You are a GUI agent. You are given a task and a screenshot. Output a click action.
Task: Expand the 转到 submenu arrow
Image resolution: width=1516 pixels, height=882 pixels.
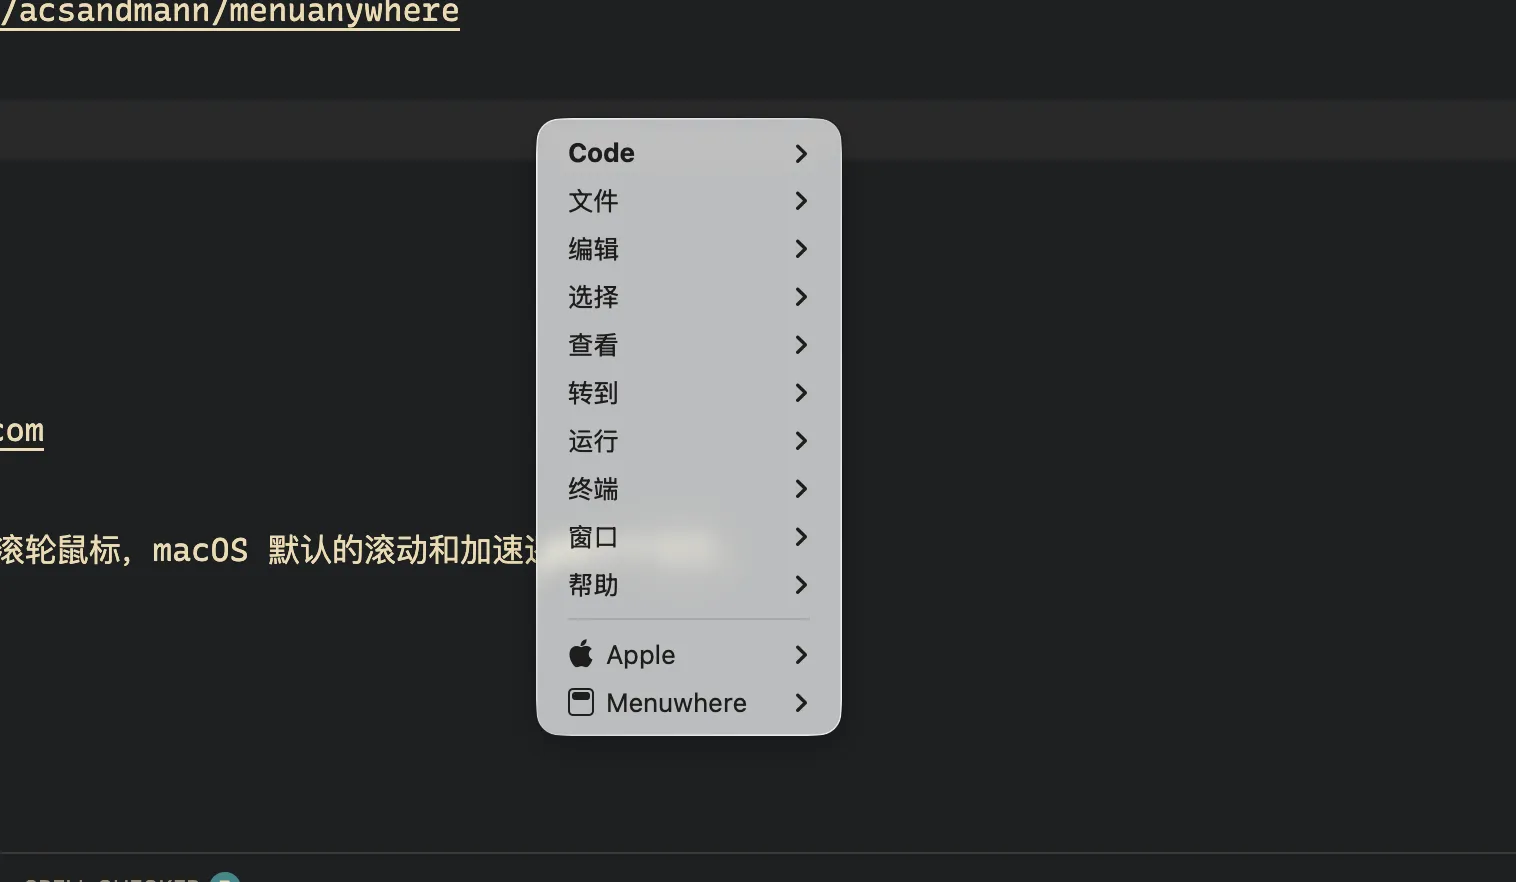coord(801,393)
